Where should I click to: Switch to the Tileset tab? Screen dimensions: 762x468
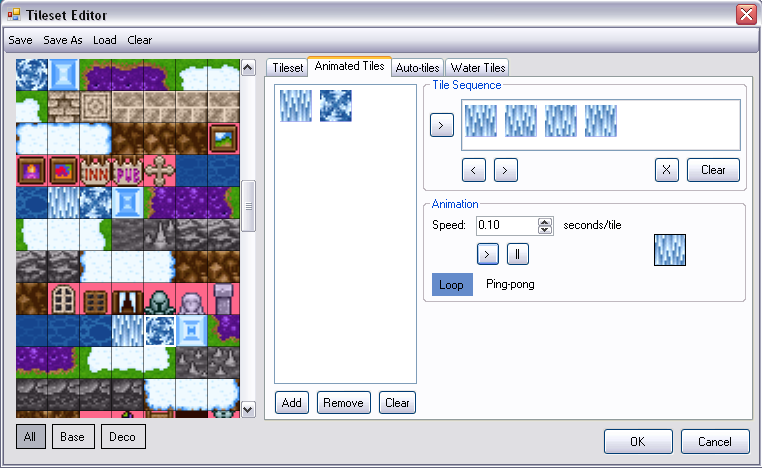click(287, 68)
